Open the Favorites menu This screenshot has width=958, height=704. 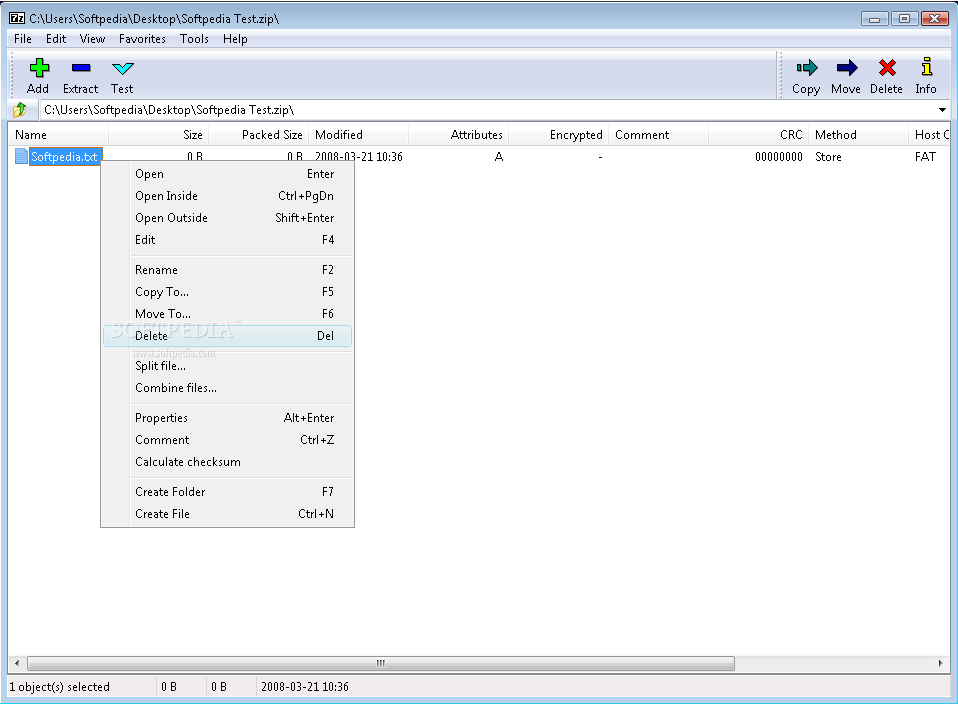click(x=142, y=39)
